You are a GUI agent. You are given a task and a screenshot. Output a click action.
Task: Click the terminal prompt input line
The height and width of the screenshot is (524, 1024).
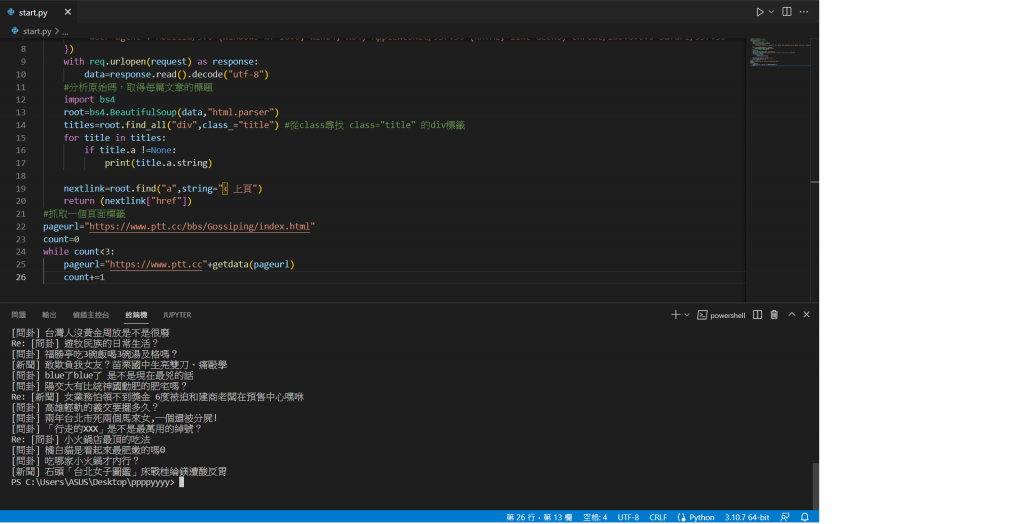pos(98,482)
